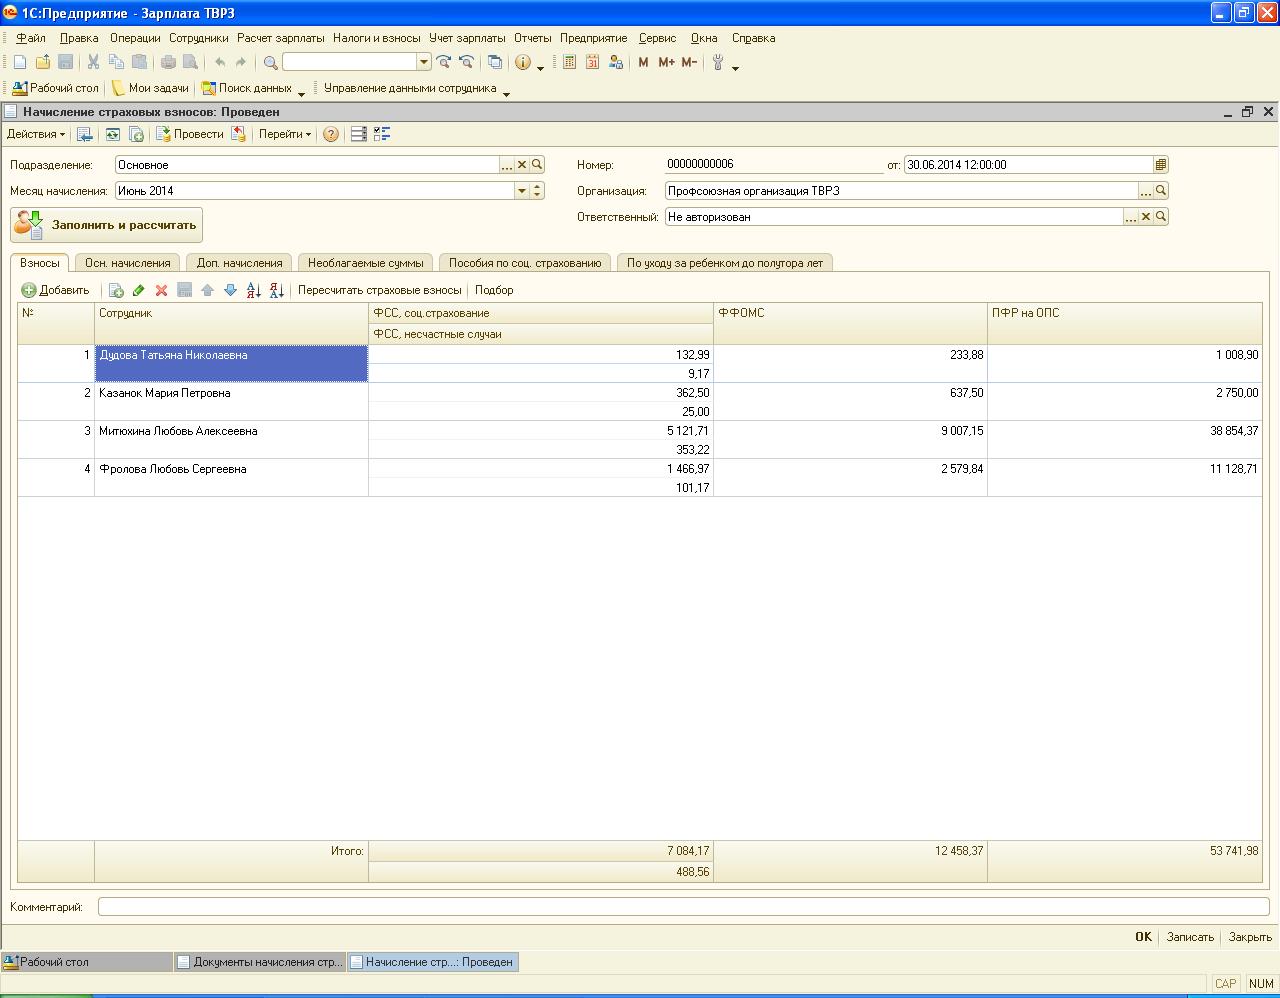Click the red delete row icon
The width and height of the screenshot is (1280, 998).
[161, 290]
